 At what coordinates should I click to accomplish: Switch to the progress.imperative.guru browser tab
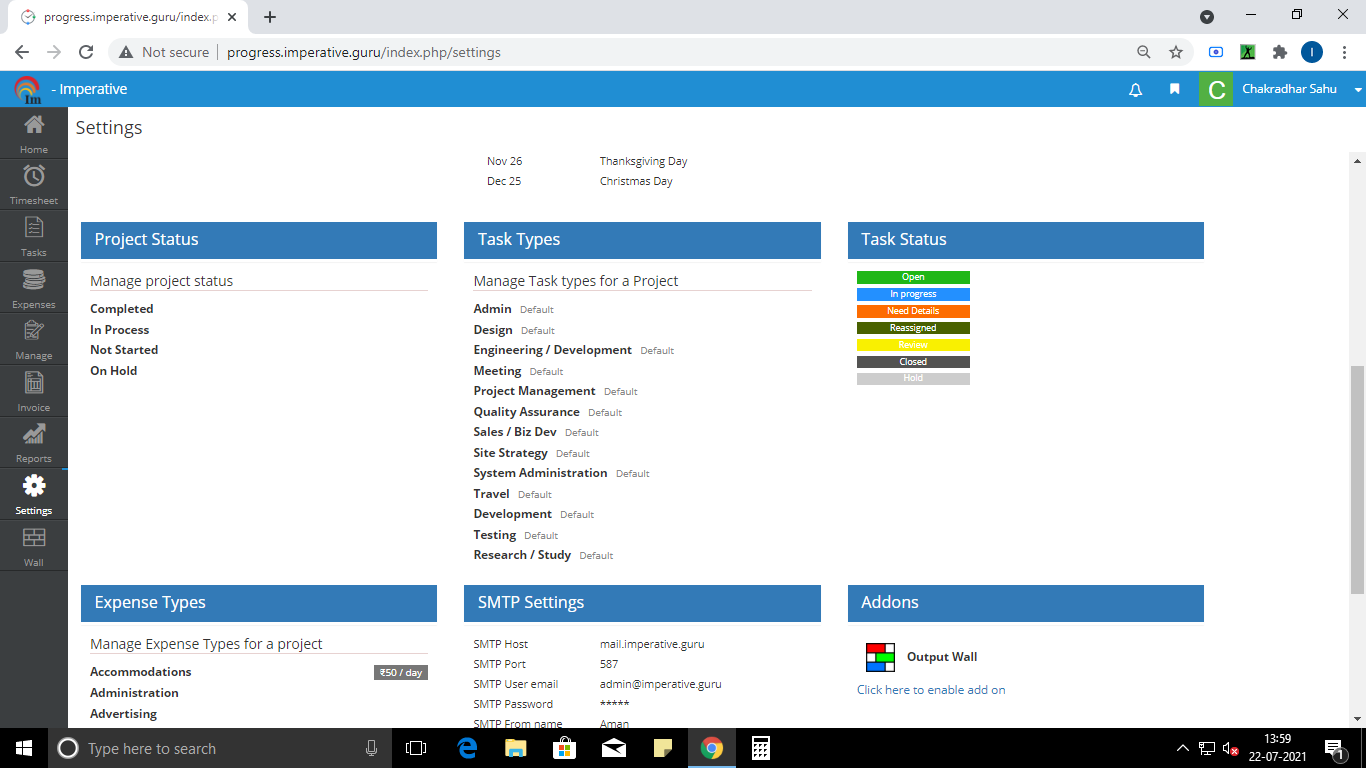[x=128, y=17]
